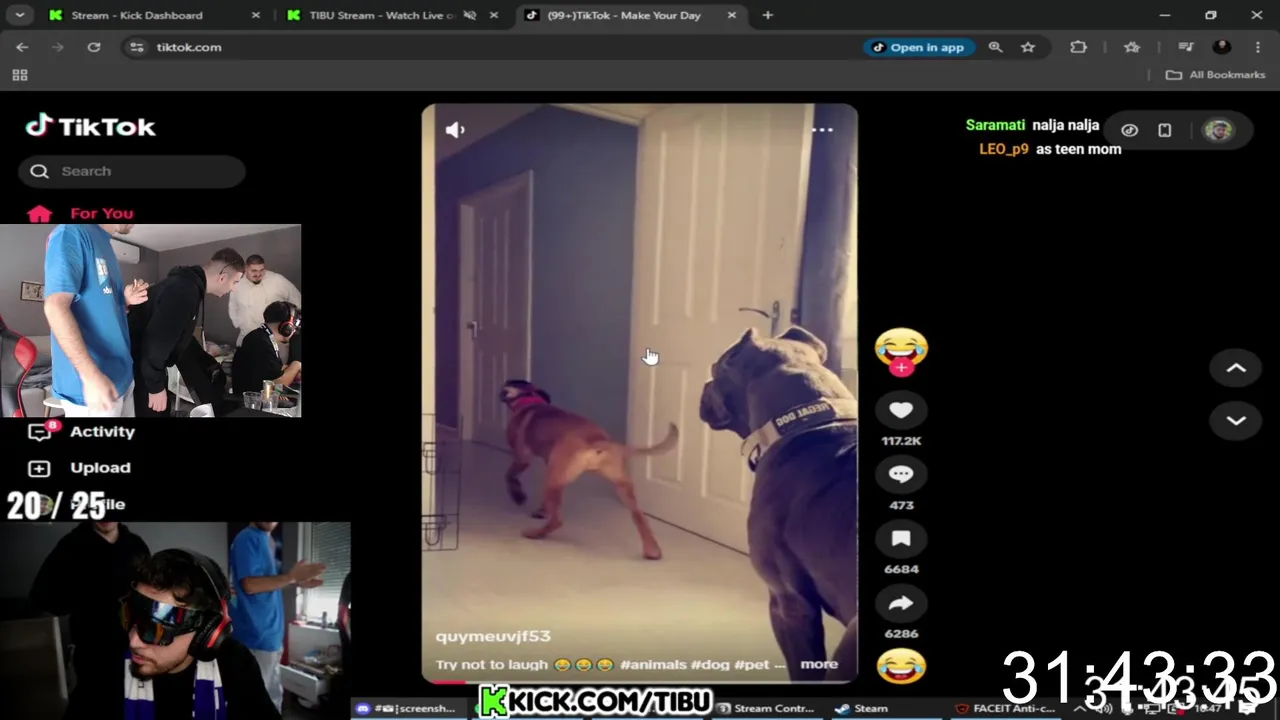
Task: Go to the previous video arrow
Action: pos(1236,368)
